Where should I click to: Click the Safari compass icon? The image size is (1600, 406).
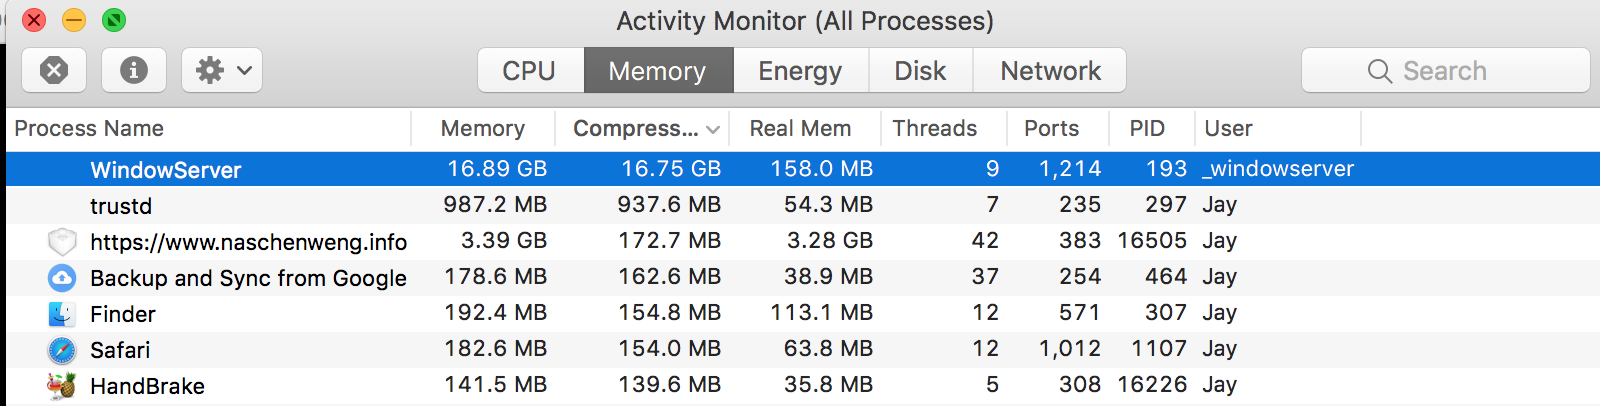(x=62, y=350)
